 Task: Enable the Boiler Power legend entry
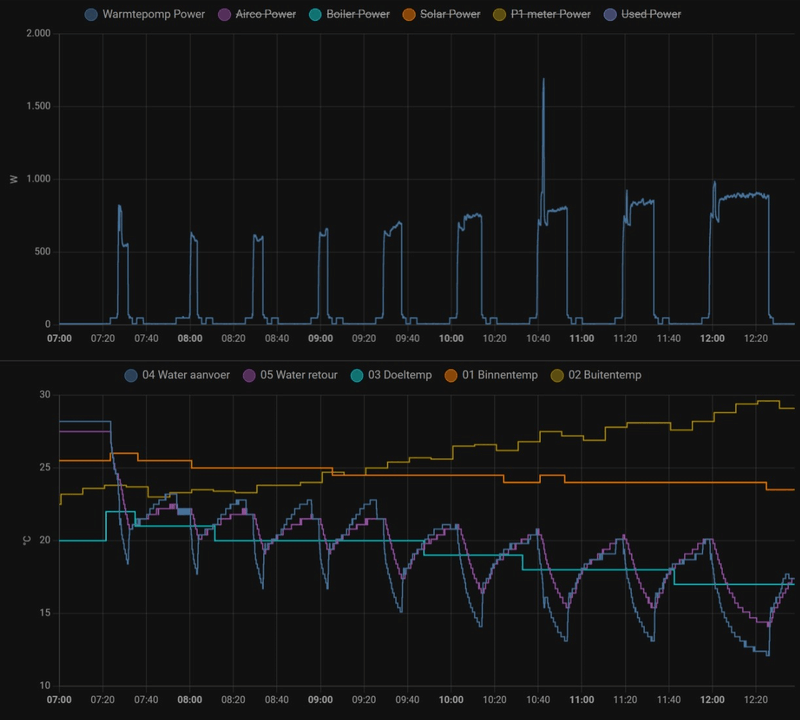(349, 14)
